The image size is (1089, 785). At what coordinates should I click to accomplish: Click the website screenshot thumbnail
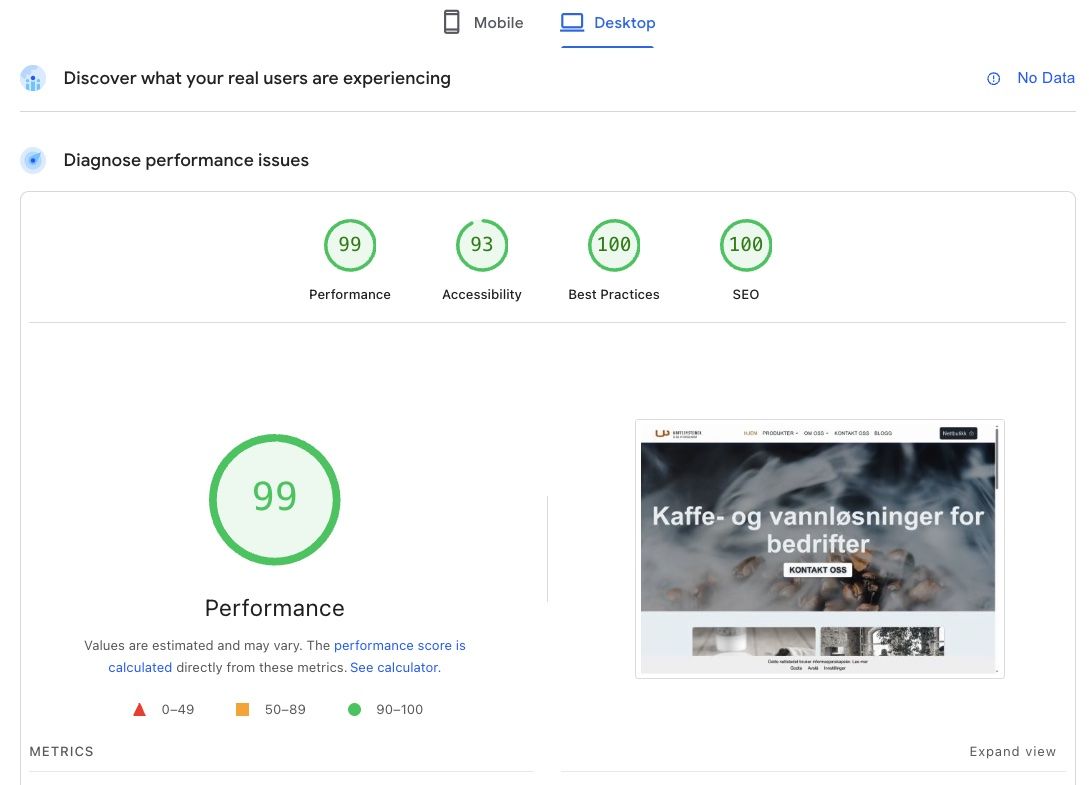[819, 548]
